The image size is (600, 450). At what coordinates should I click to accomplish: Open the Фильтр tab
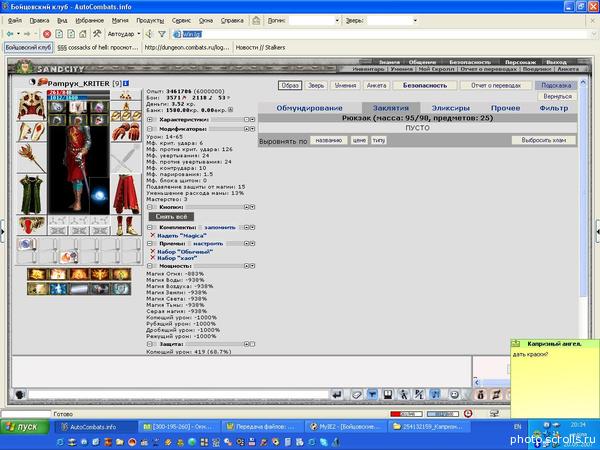[553, 108]
